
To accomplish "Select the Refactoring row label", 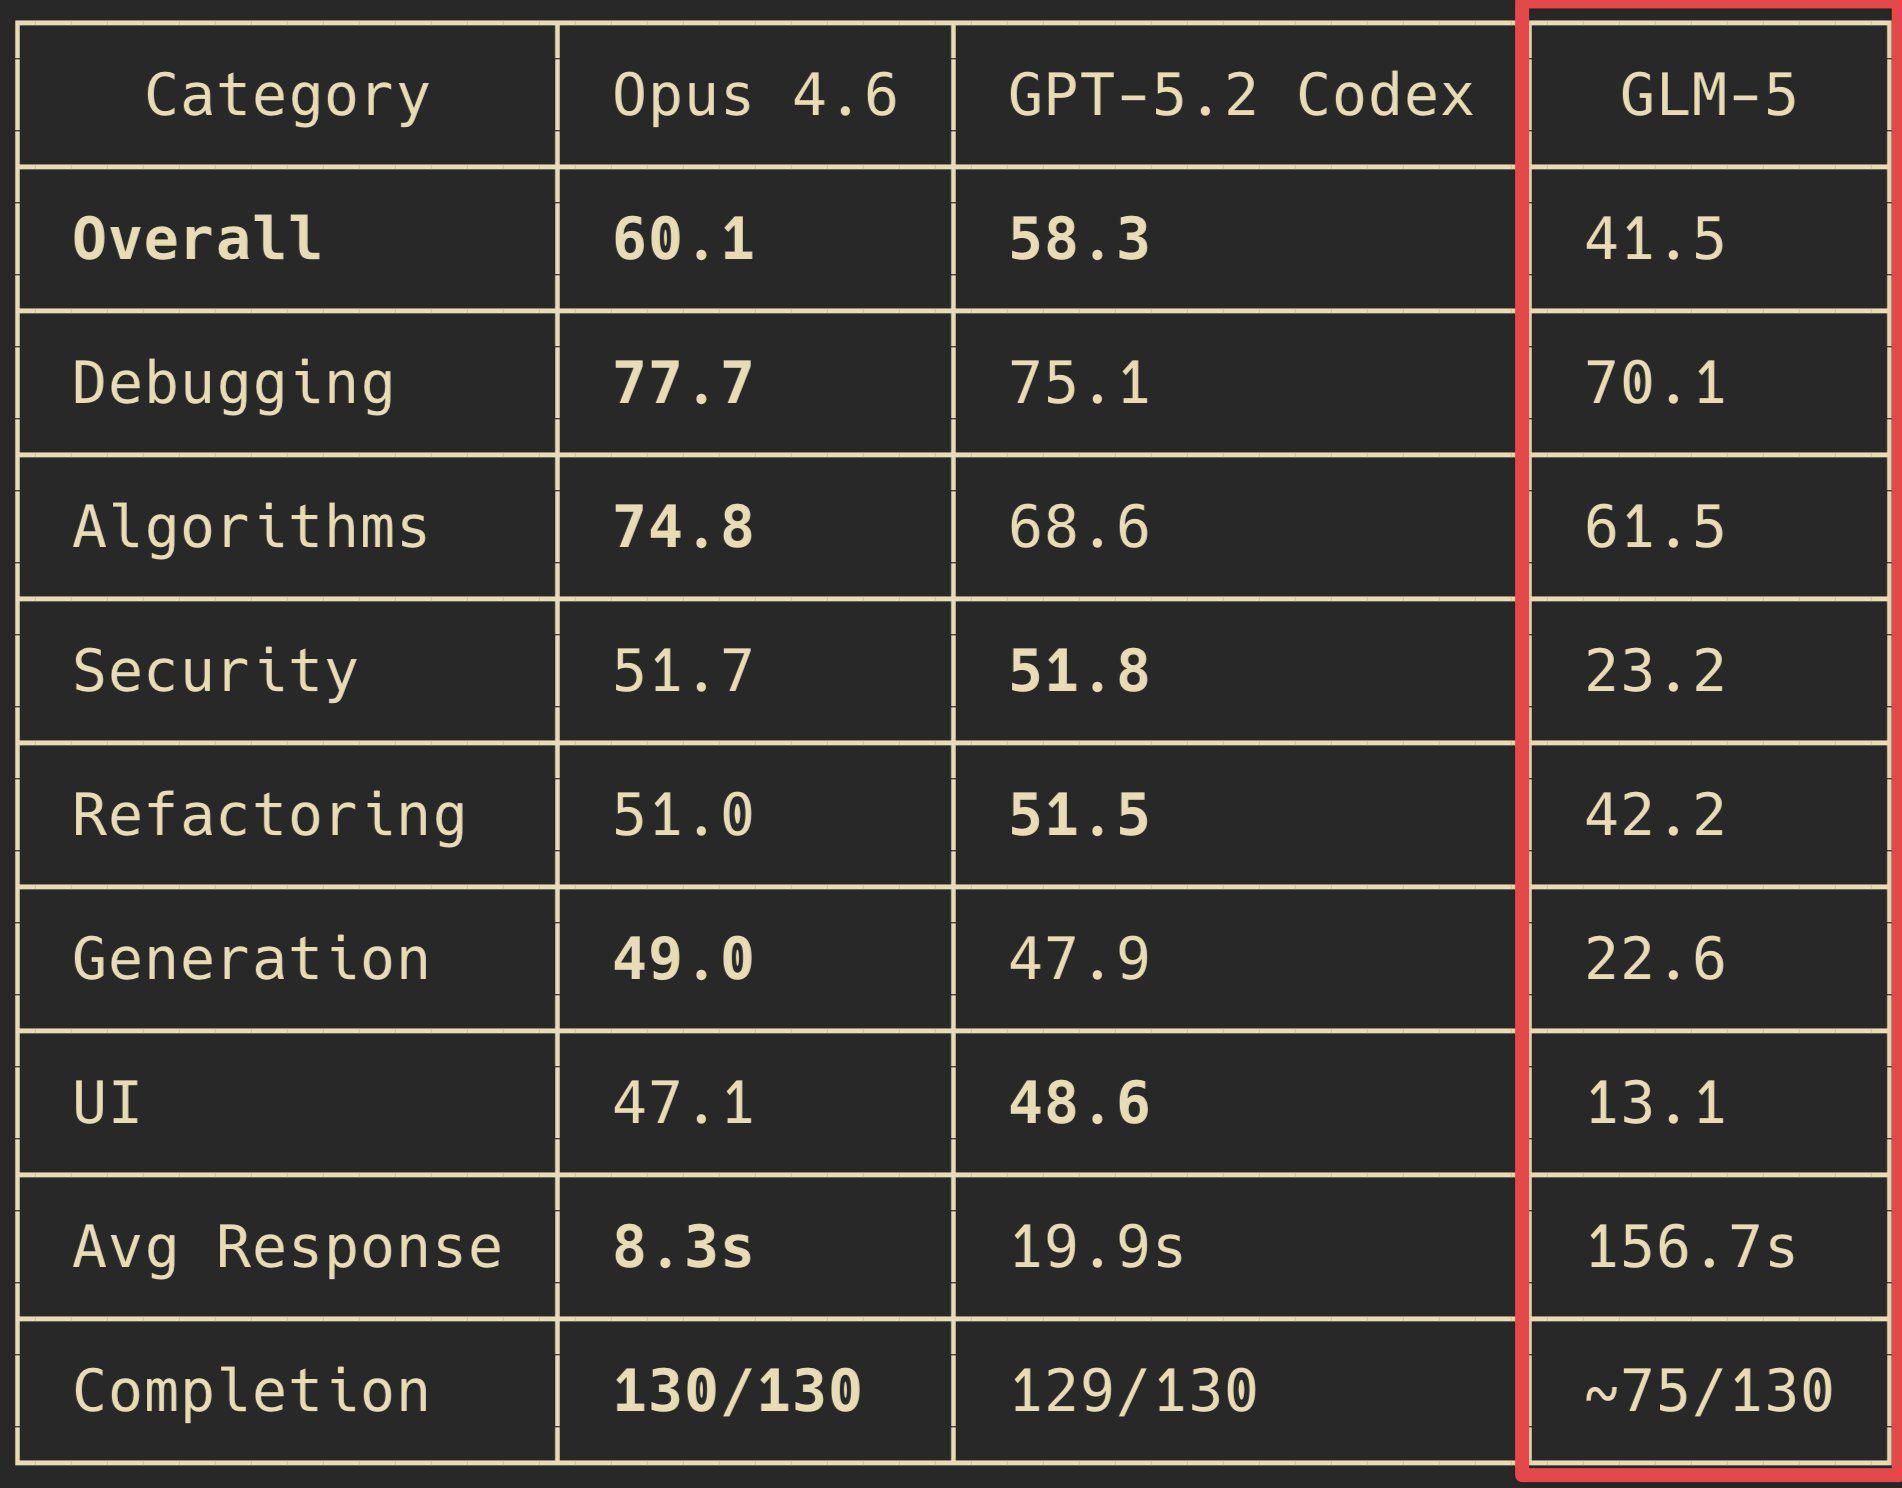I will pyautogui.click(x=269, y=815).
